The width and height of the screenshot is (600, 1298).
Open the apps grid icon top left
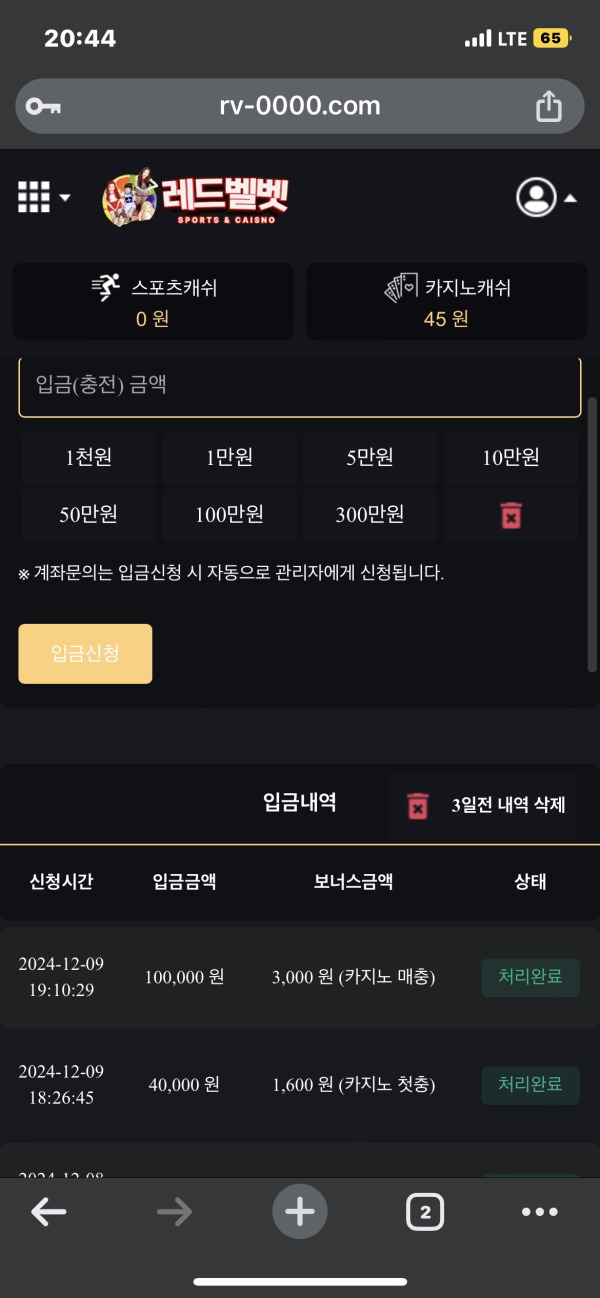point(33,197)
